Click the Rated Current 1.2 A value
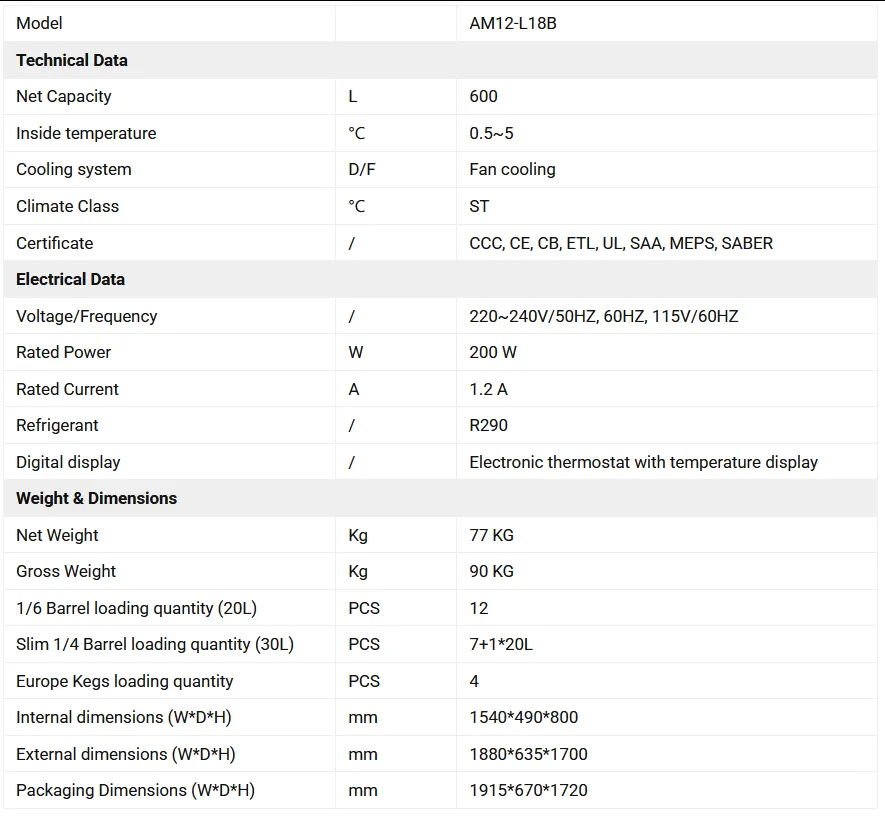 pyautogui.click(x=488, y=389)
